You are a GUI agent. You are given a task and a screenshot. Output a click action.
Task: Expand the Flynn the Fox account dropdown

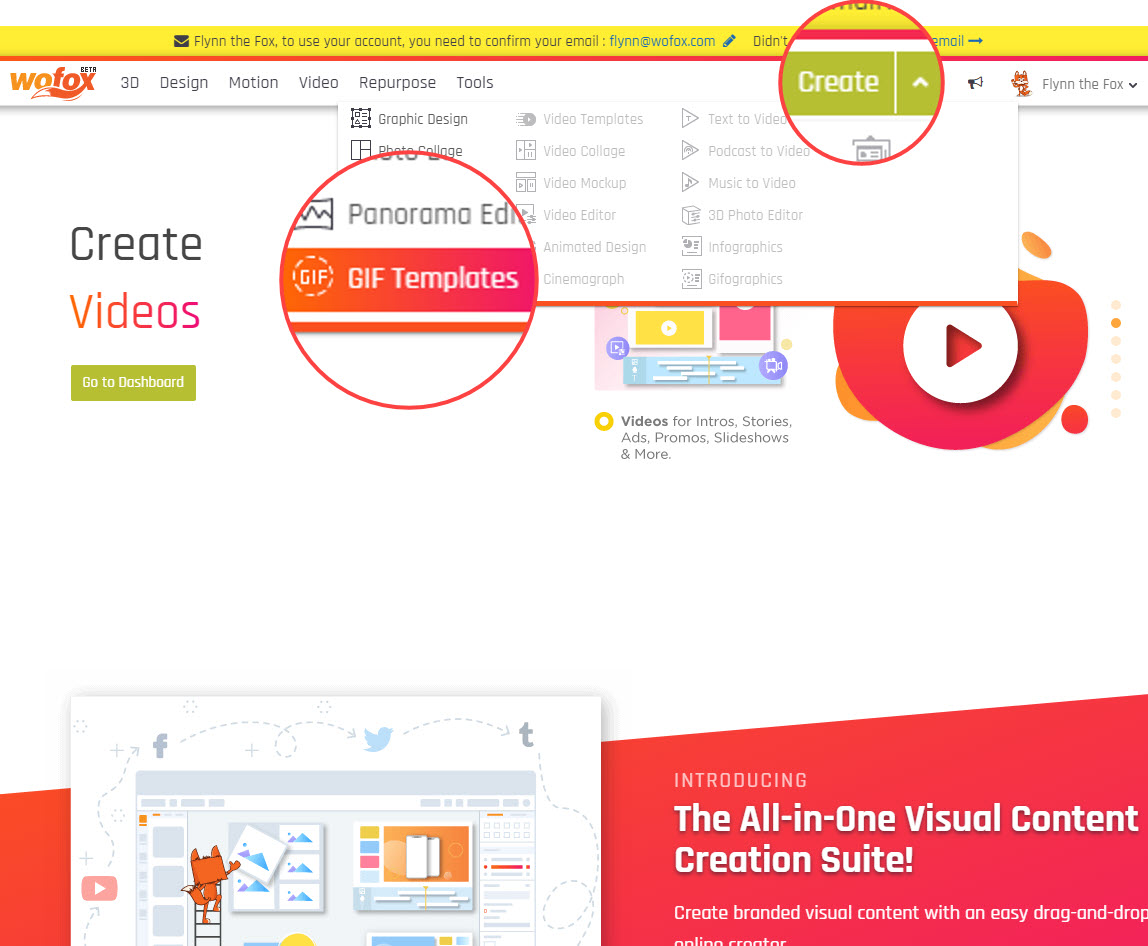click(x=1089, y=85)
